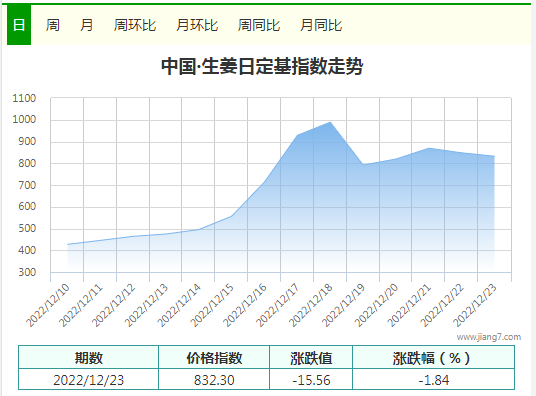Click the 300 y-axis label
The image size is (536, 396).
click(x=27, y=272)
